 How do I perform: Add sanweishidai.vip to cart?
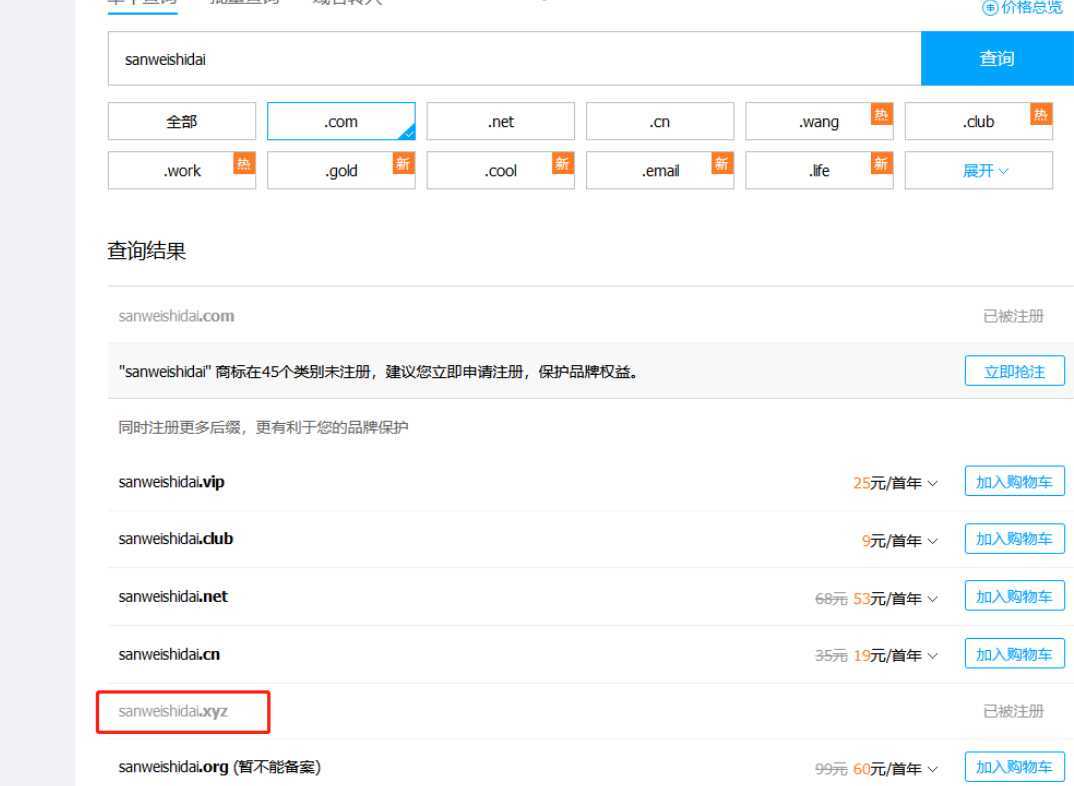[x=1014, y=482]
